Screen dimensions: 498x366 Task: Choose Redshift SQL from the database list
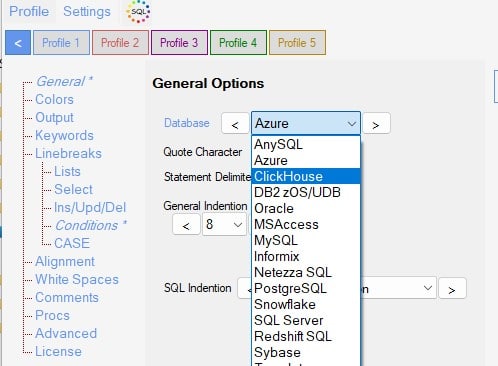tap(306, 336)
